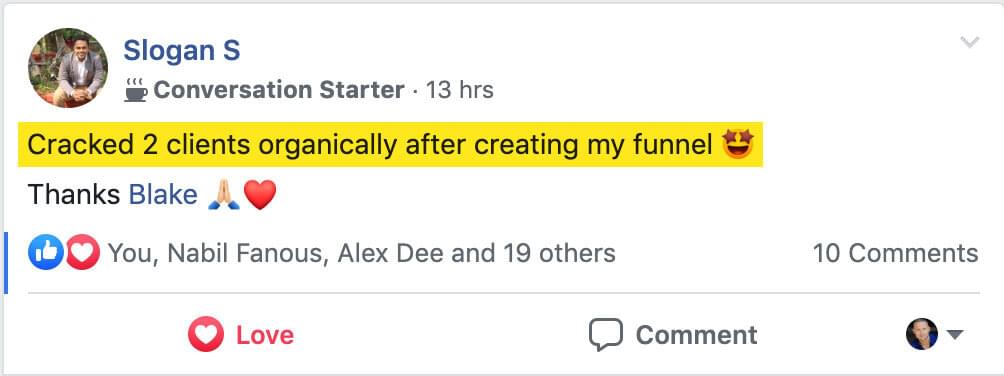
Task: Open post options chevron at top right
Action: [970, 43]
